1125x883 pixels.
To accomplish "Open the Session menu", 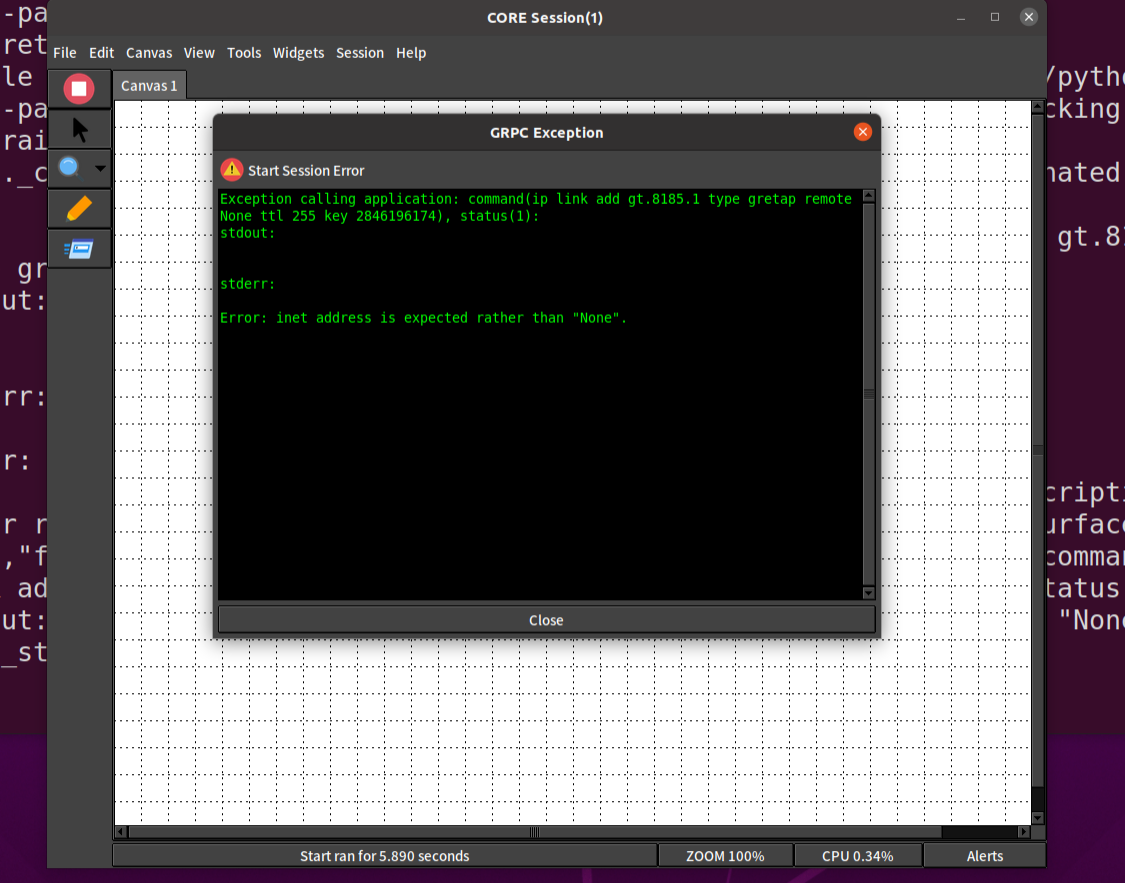I will (x=360, y=53).
